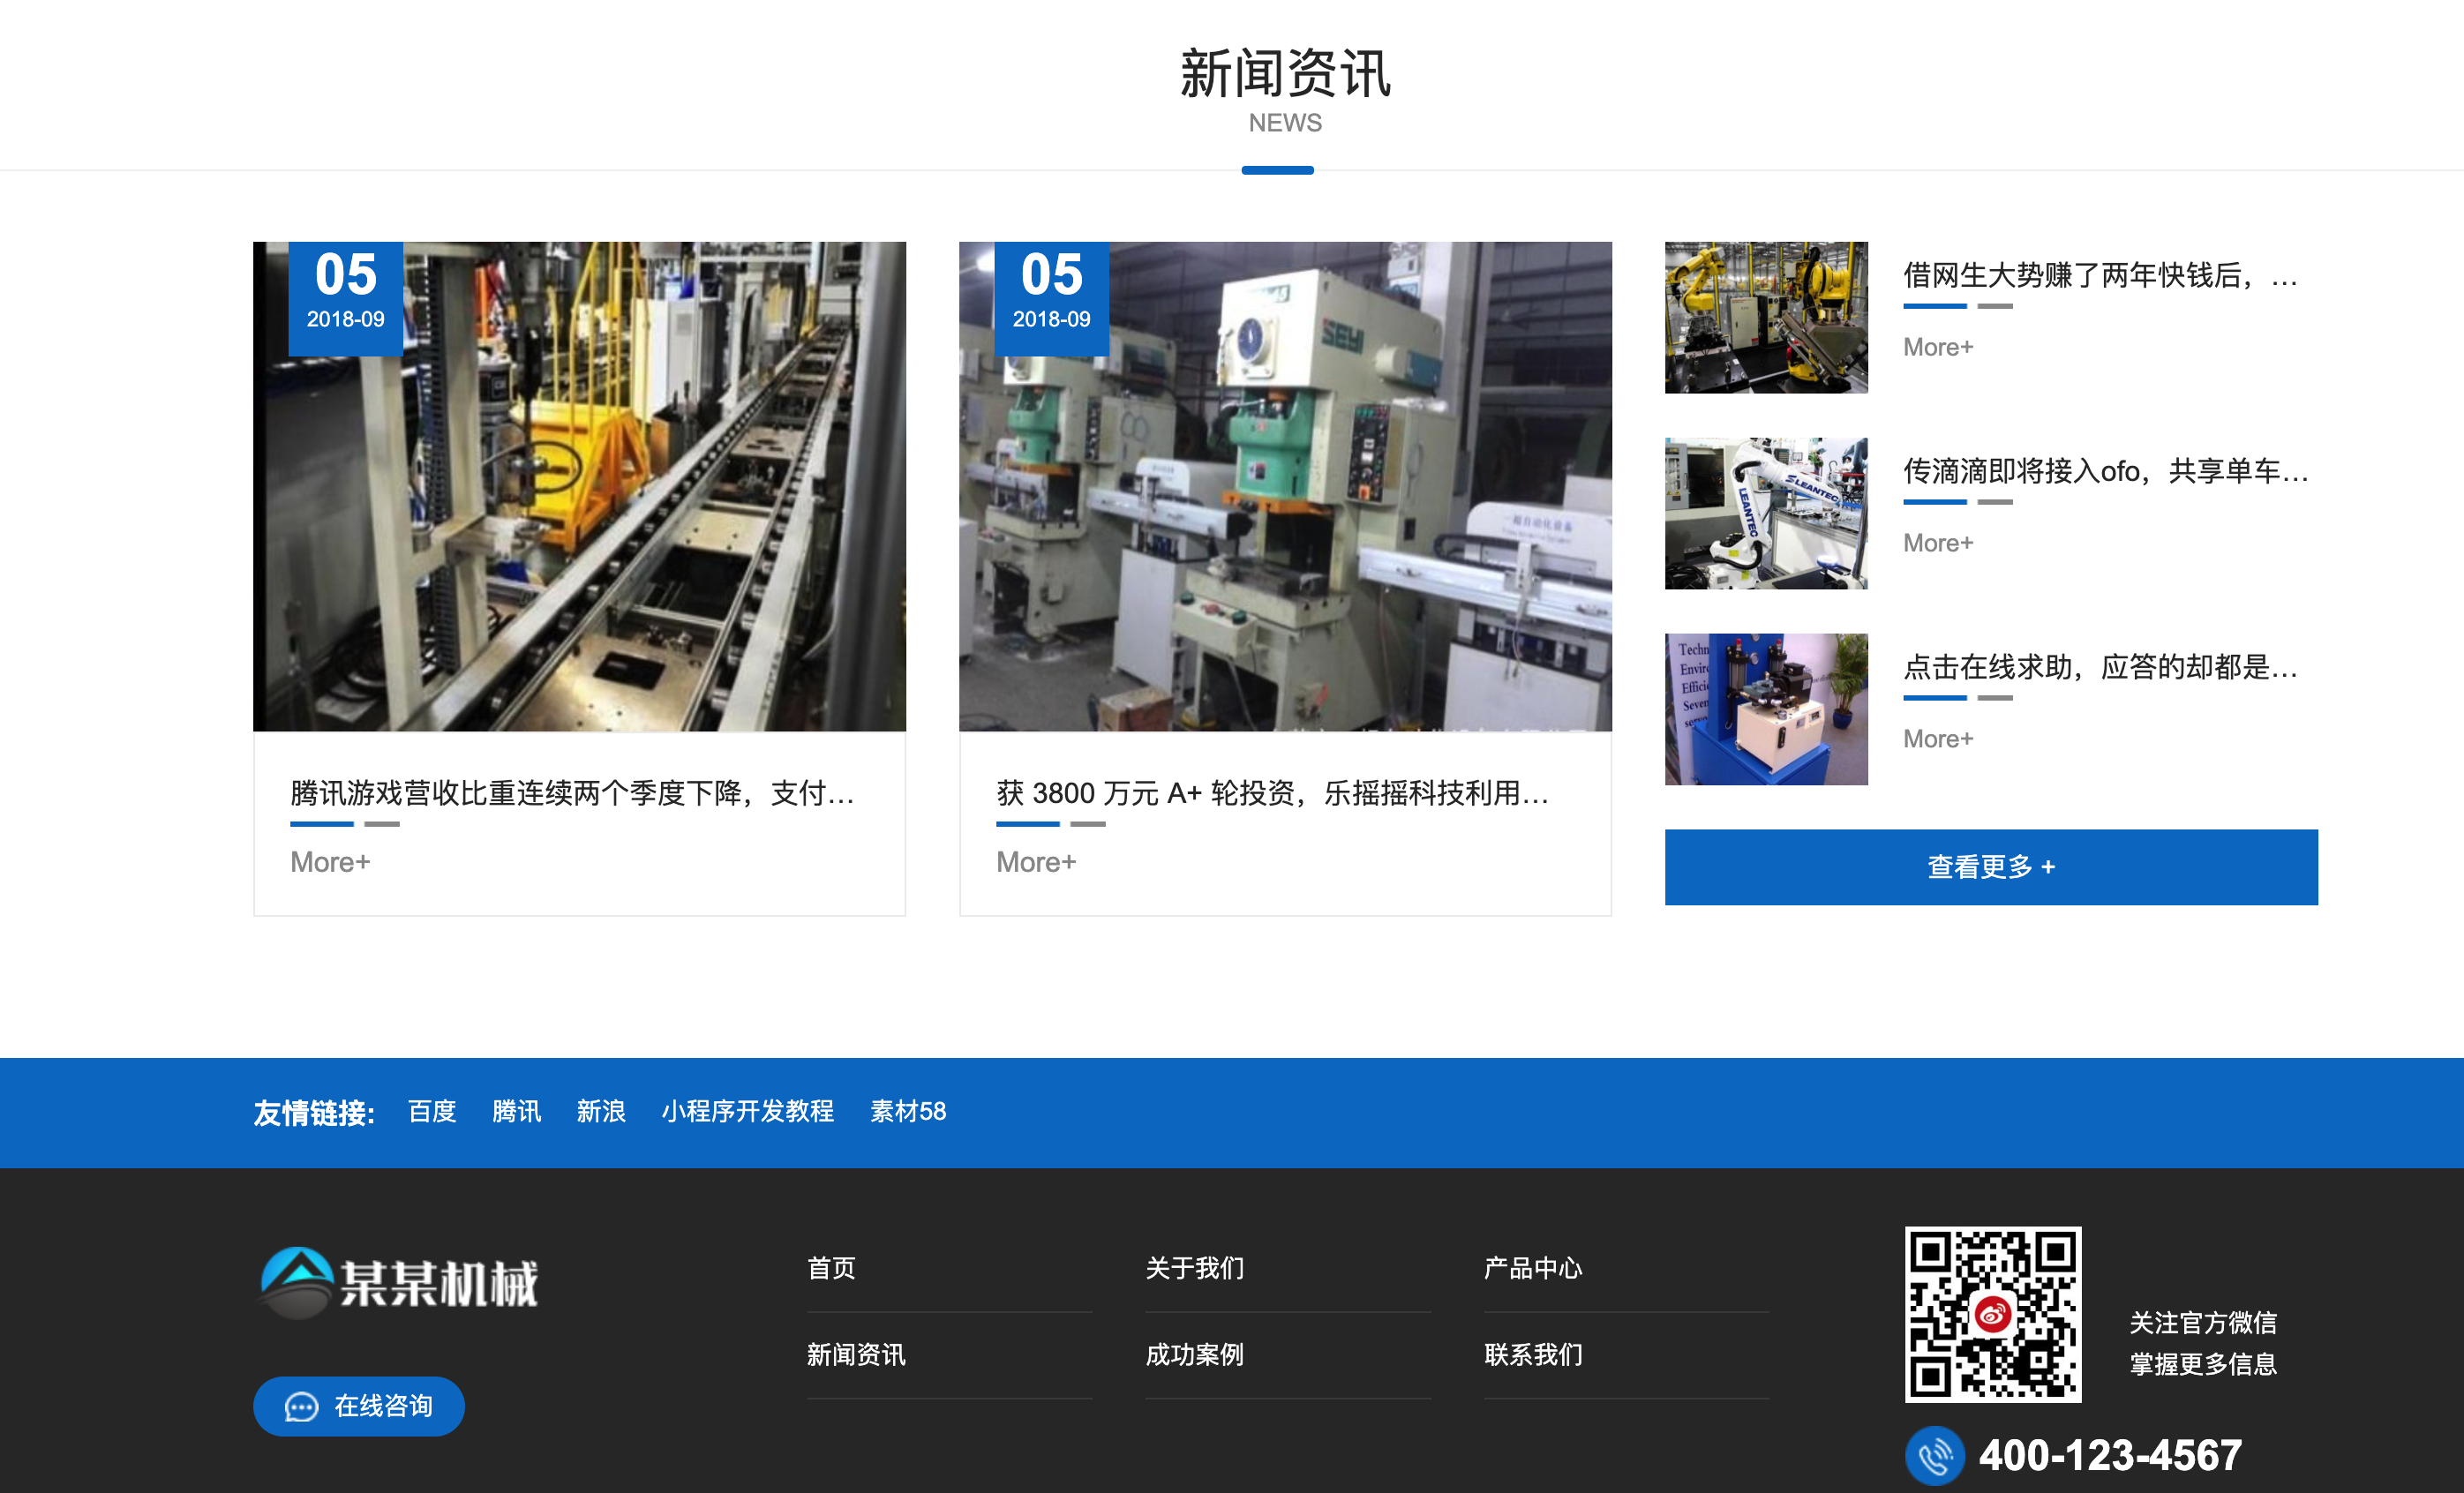The height and width of the screenshot is (1493, 2464).
Task: Click the 查看更多 + button
Action: [x=1990, y=867]
